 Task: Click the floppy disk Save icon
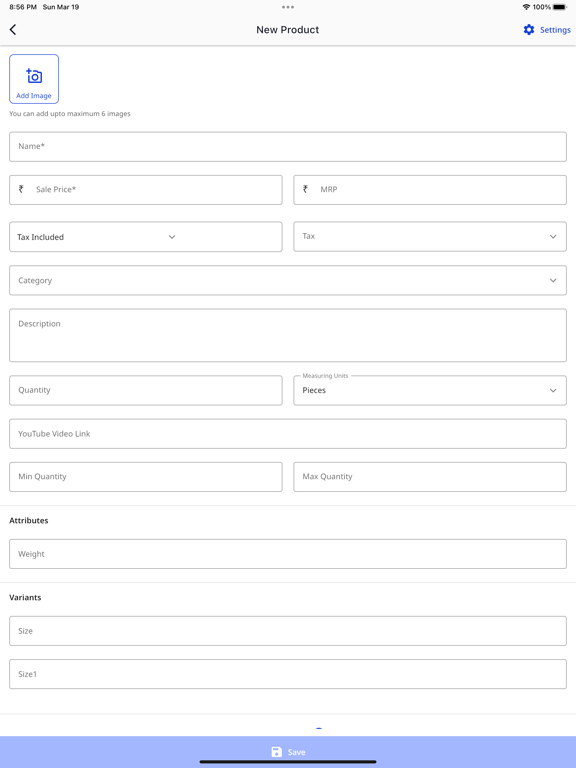276,752
